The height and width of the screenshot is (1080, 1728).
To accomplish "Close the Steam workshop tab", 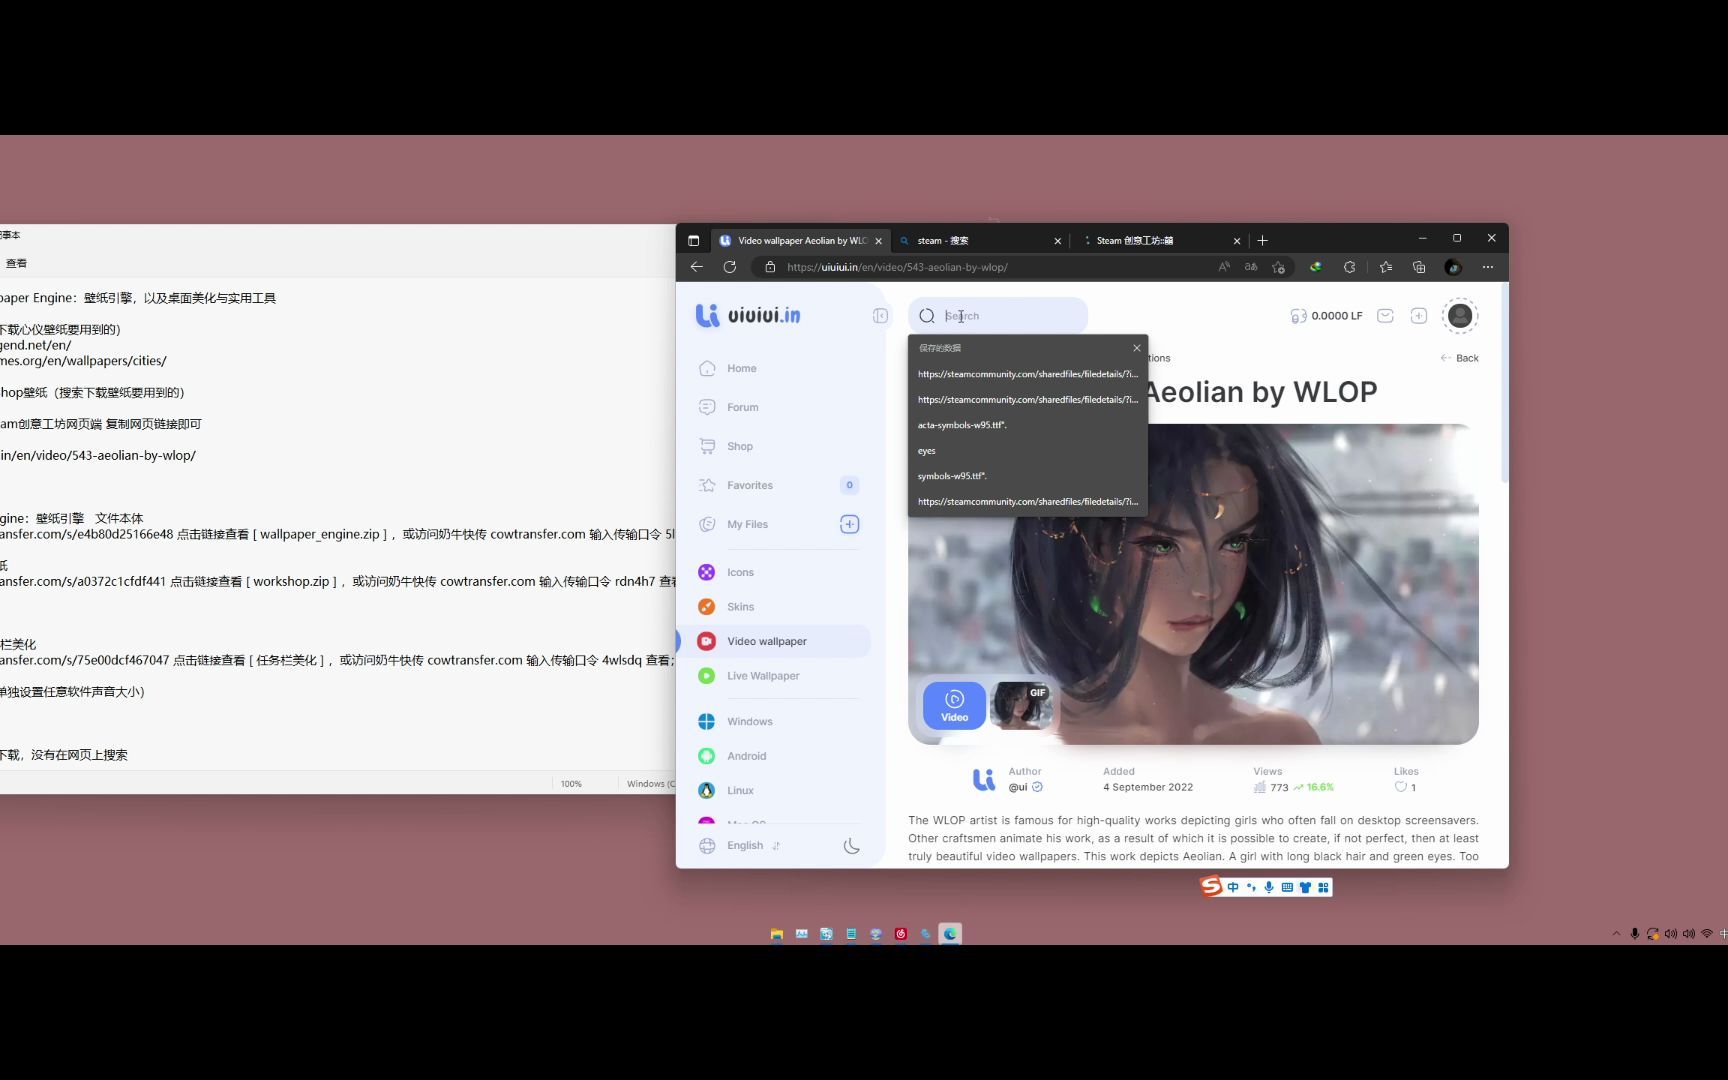I will [1237, 241].
